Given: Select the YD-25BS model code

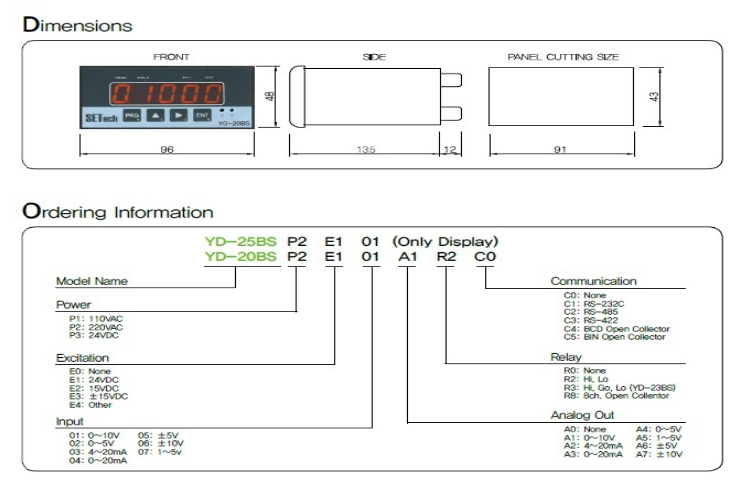Looking at the screenshot, I should [239, 241].
